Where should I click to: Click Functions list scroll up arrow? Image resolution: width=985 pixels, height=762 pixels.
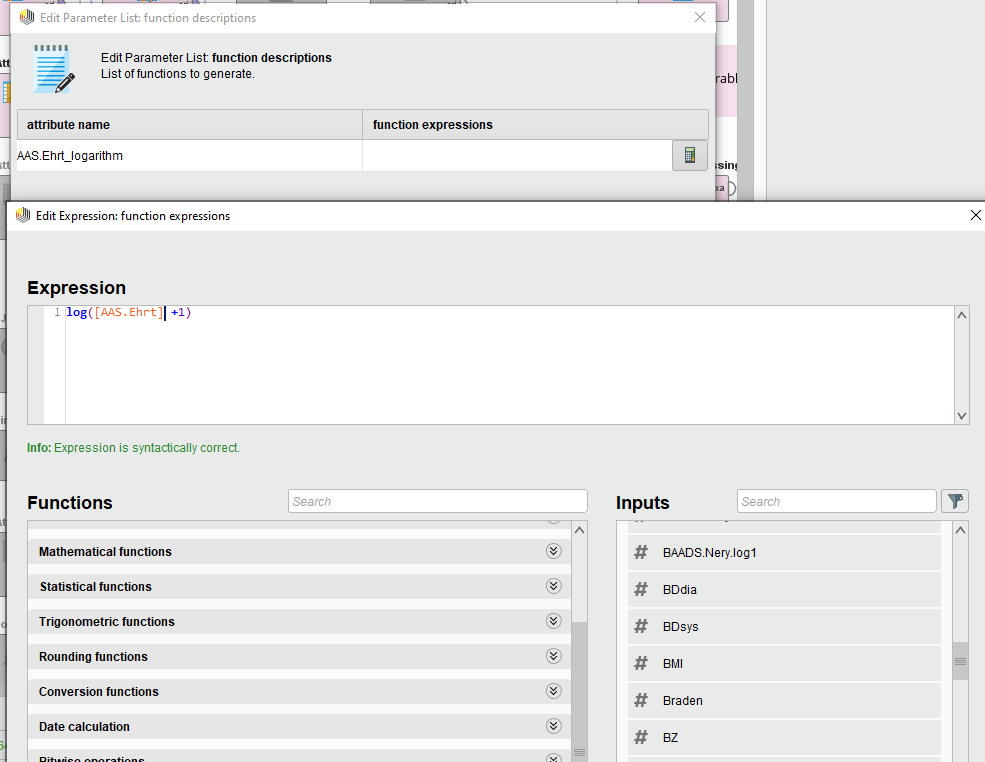tap(579, 530)
